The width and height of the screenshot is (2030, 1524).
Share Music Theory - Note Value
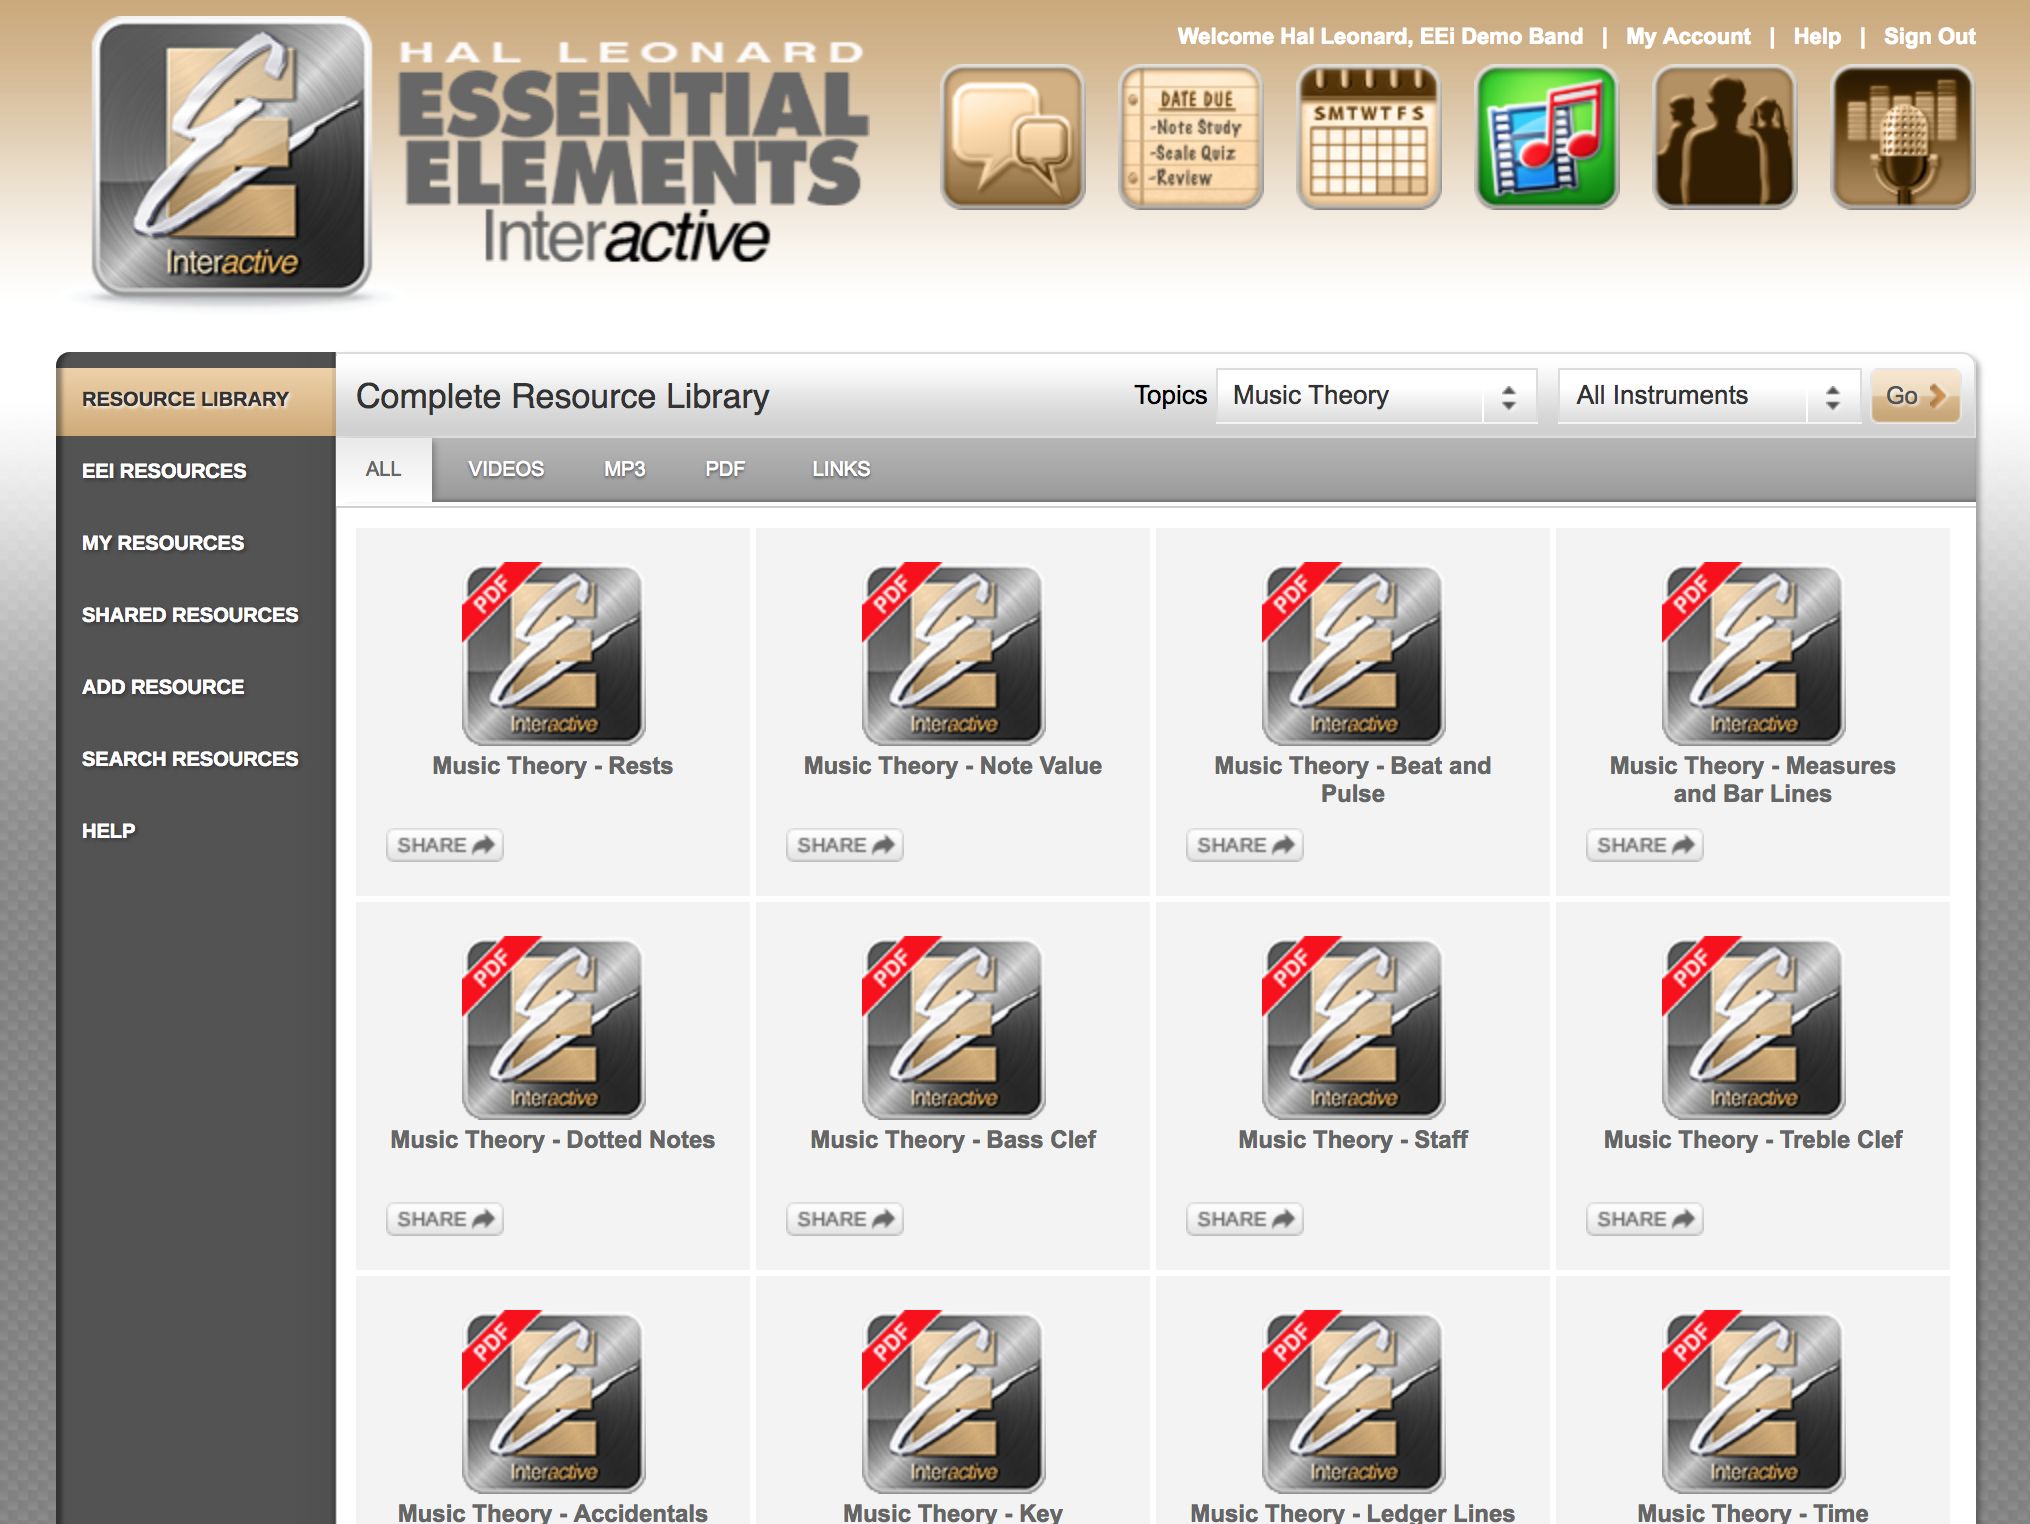click(845, 845)
